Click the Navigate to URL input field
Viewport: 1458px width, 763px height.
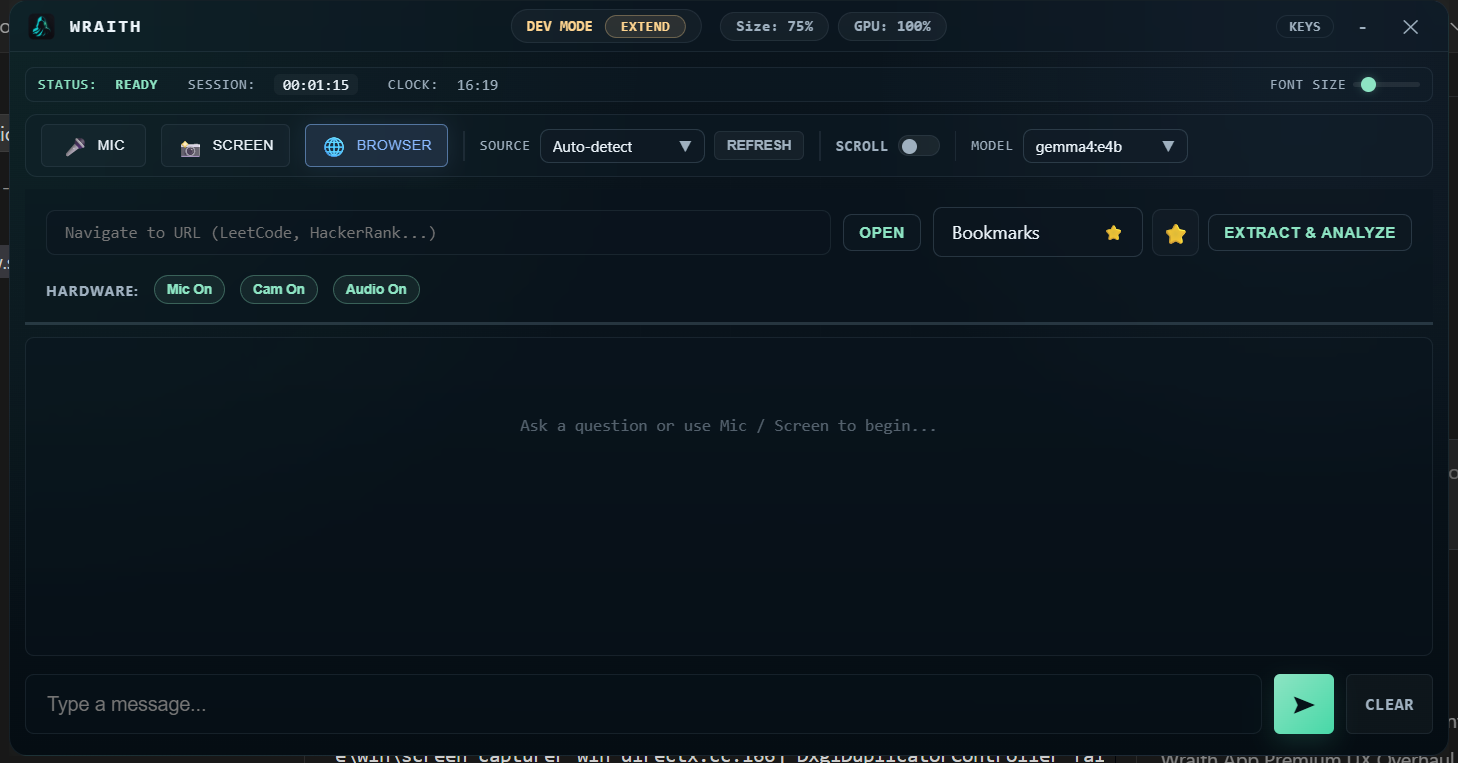pyautogui.click(x=438, y=232)
